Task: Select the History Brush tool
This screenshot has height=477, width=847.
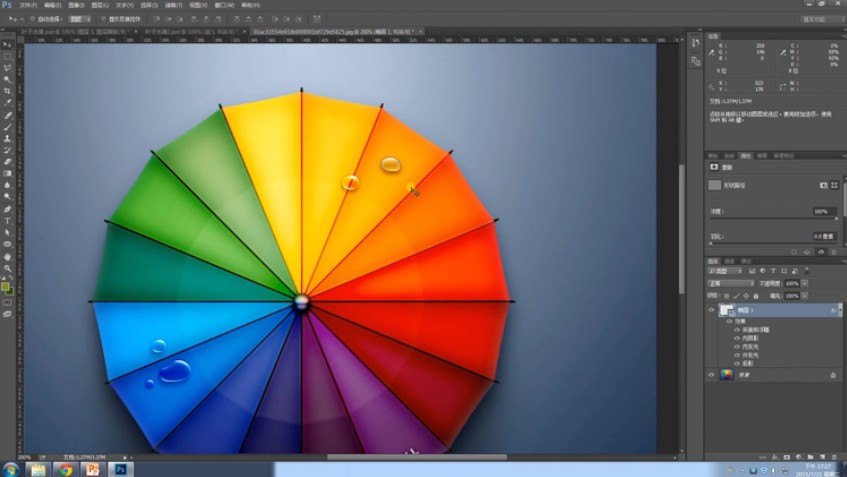Action: (7, 150)
